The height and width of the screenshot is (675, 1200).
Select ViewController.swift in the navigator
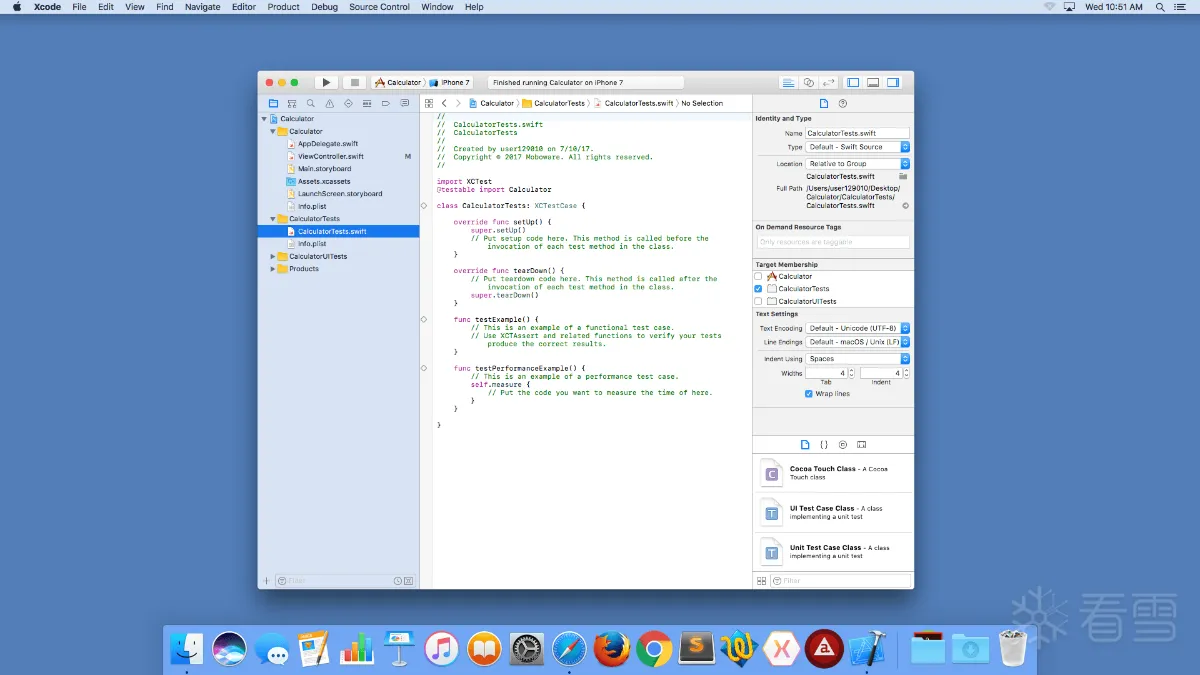(330, 156)
